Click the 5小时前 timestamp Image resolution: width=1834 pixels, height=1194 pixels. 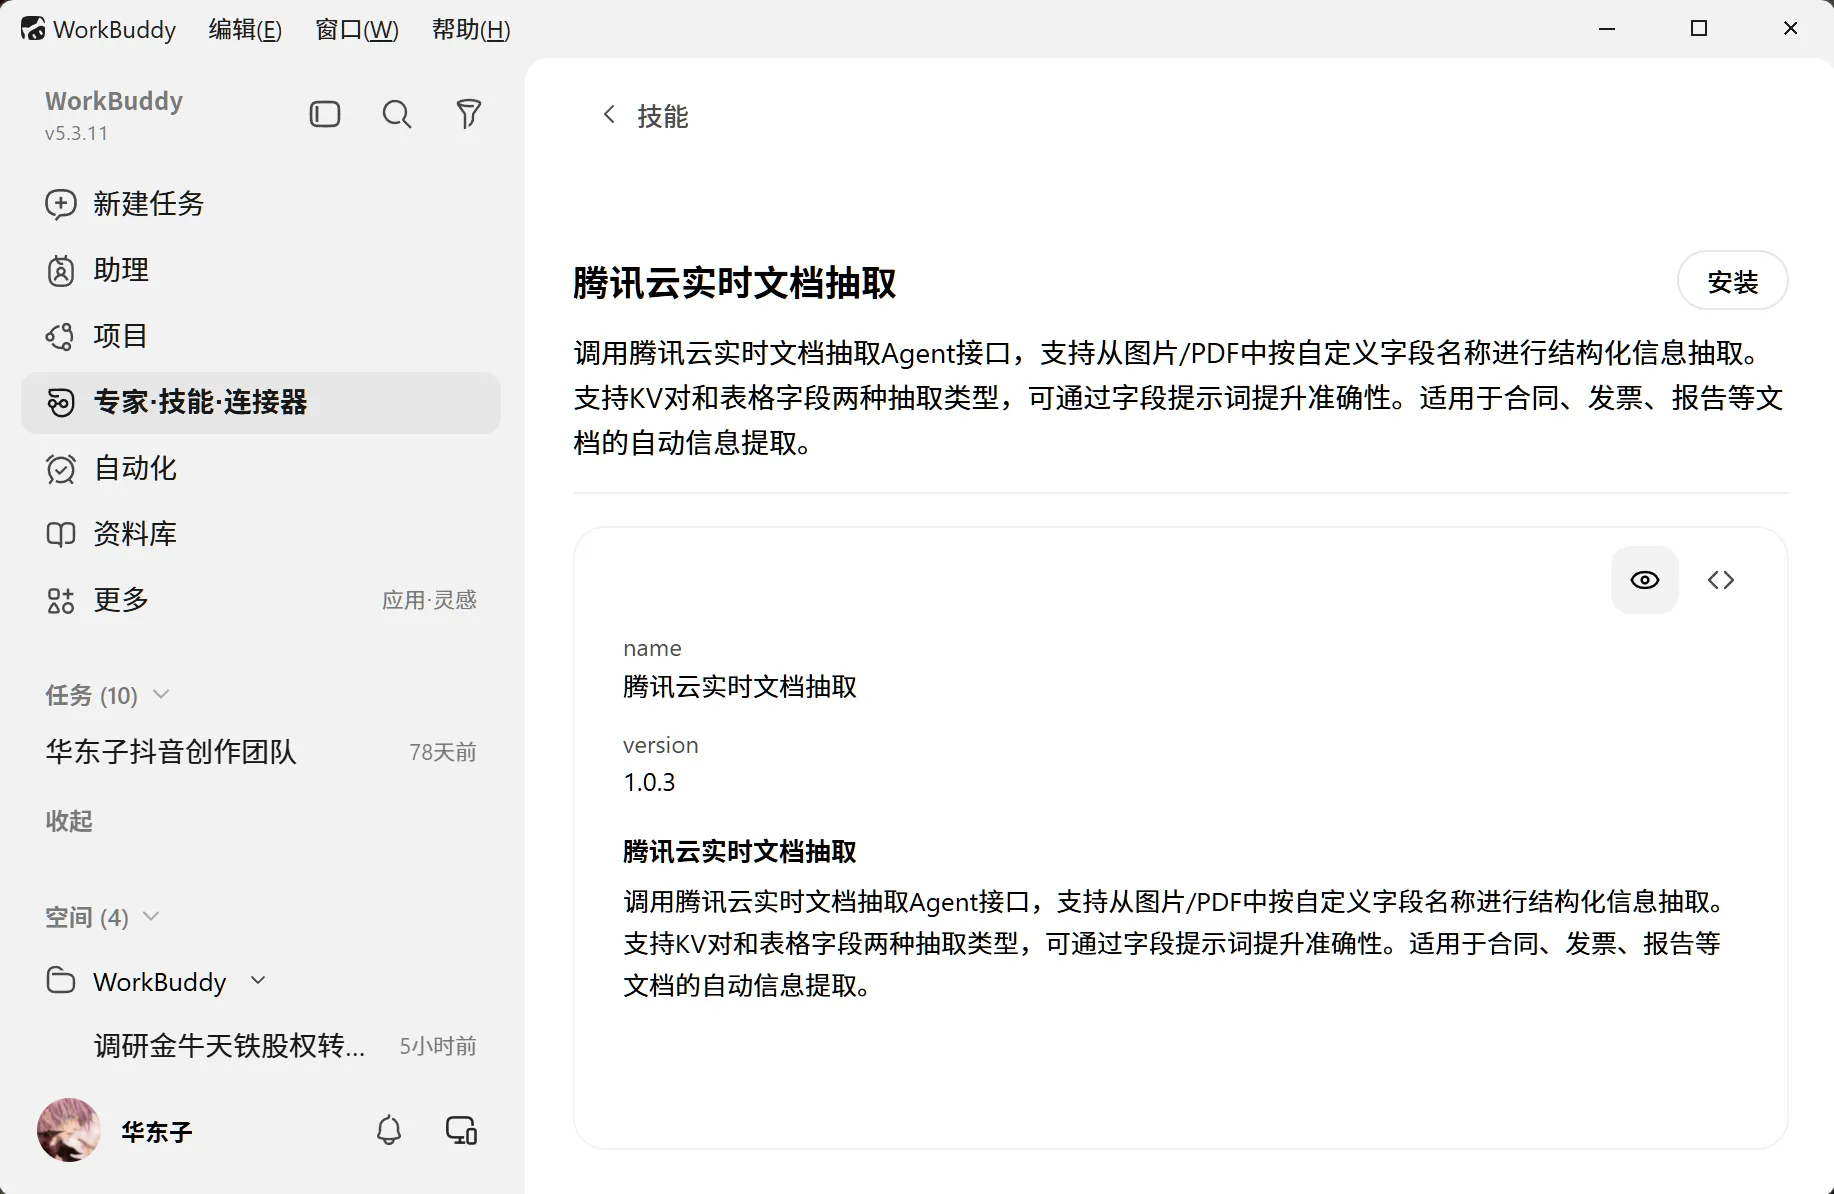click(438, 1046)
